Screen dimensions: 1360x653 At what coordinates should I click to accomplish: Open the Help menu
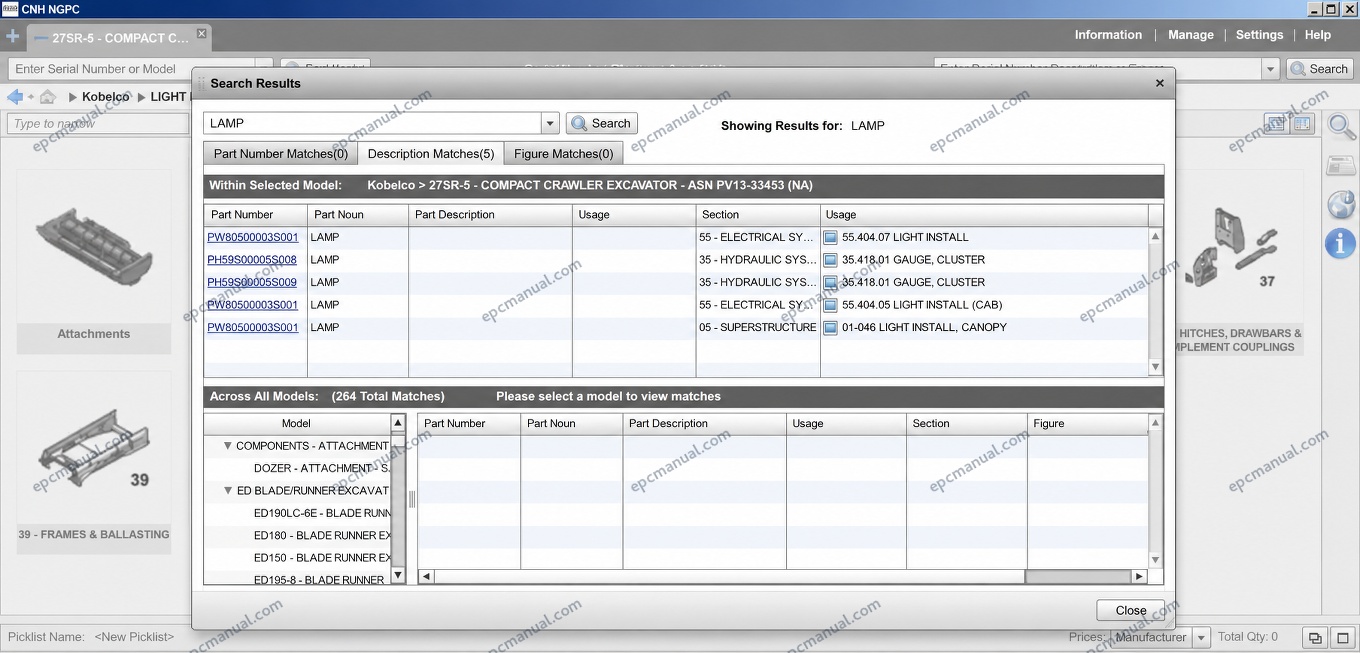coord(1318,35)
